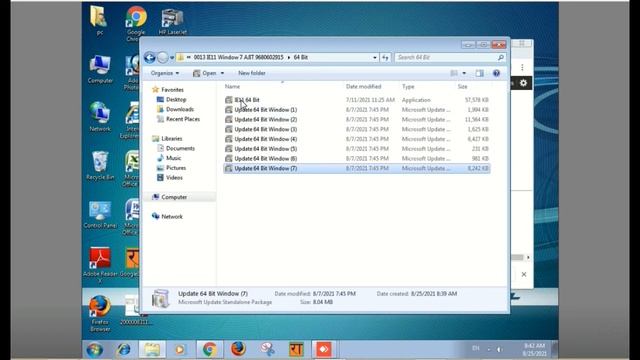This screenshot has height=360, width=640.
Task: Click icon of Update 64 Bit Window (7)
Action: (229, 169)
